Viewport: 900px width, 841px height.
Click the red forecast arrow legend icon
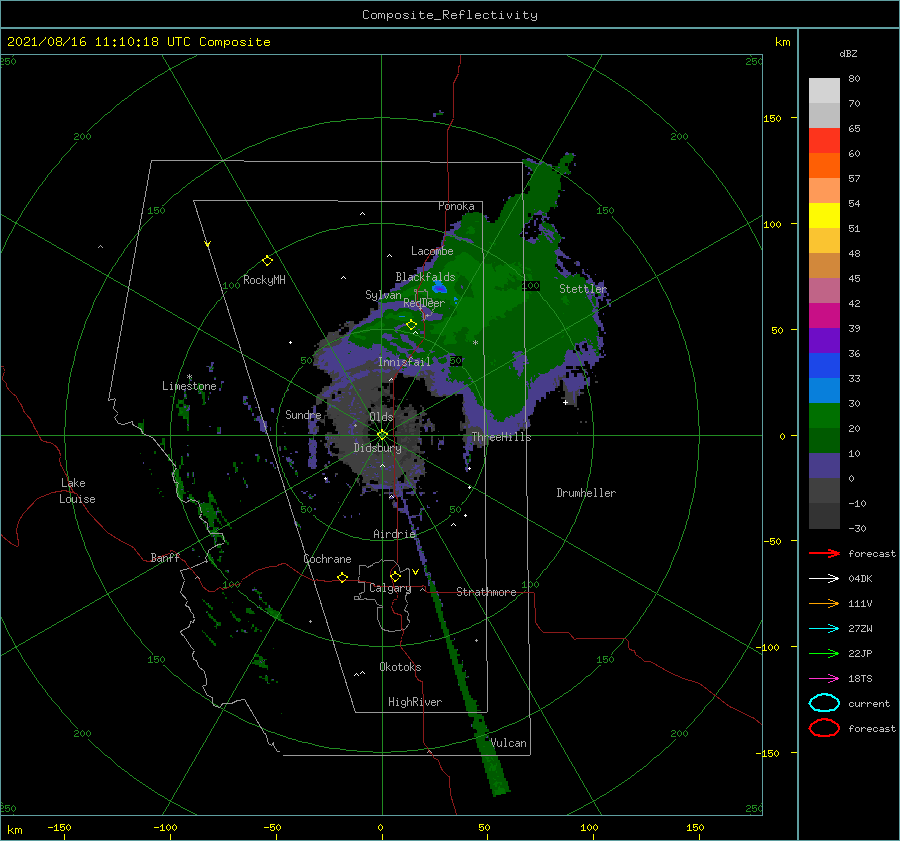point(824,553)
